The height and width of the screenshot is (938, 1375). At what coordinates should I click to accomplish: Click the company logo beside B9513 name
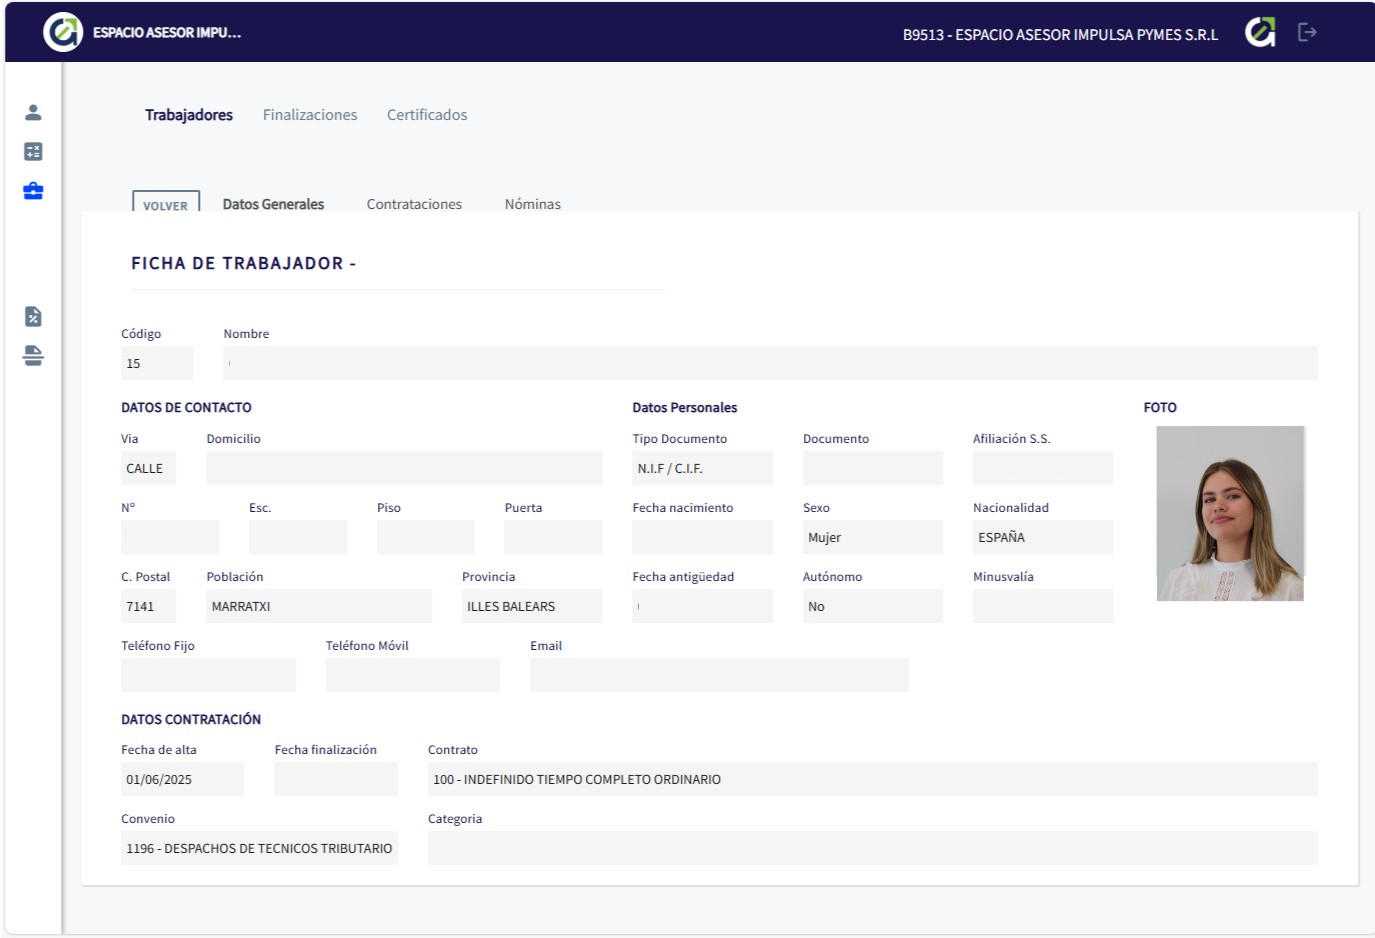pyautogui.click(x=1260, y=32)
